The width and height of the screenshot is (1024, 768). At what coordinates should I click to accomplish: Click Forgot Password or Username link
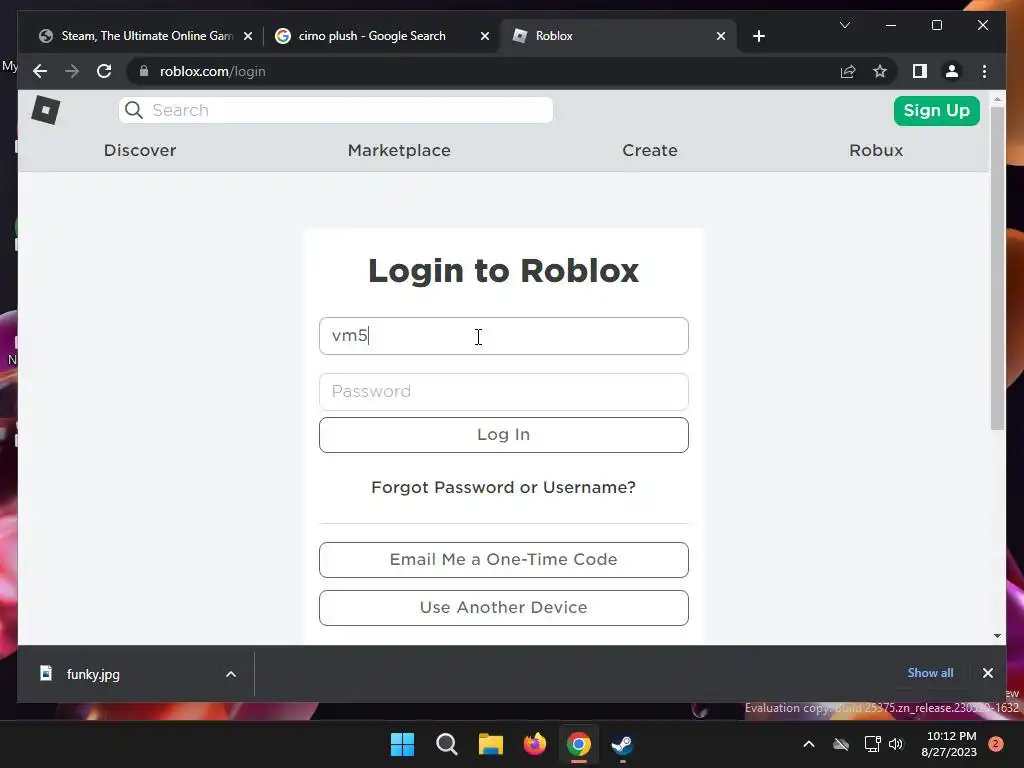[504, 487]
